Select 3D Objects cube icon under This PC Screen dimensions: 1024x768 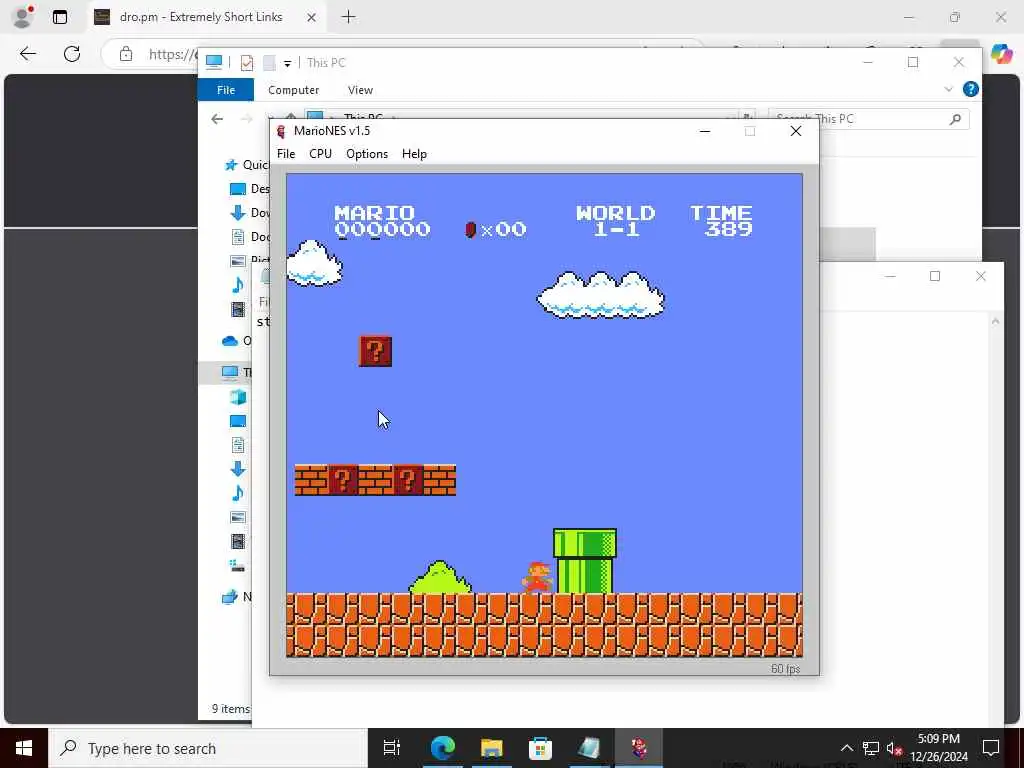tap(238, 397)
